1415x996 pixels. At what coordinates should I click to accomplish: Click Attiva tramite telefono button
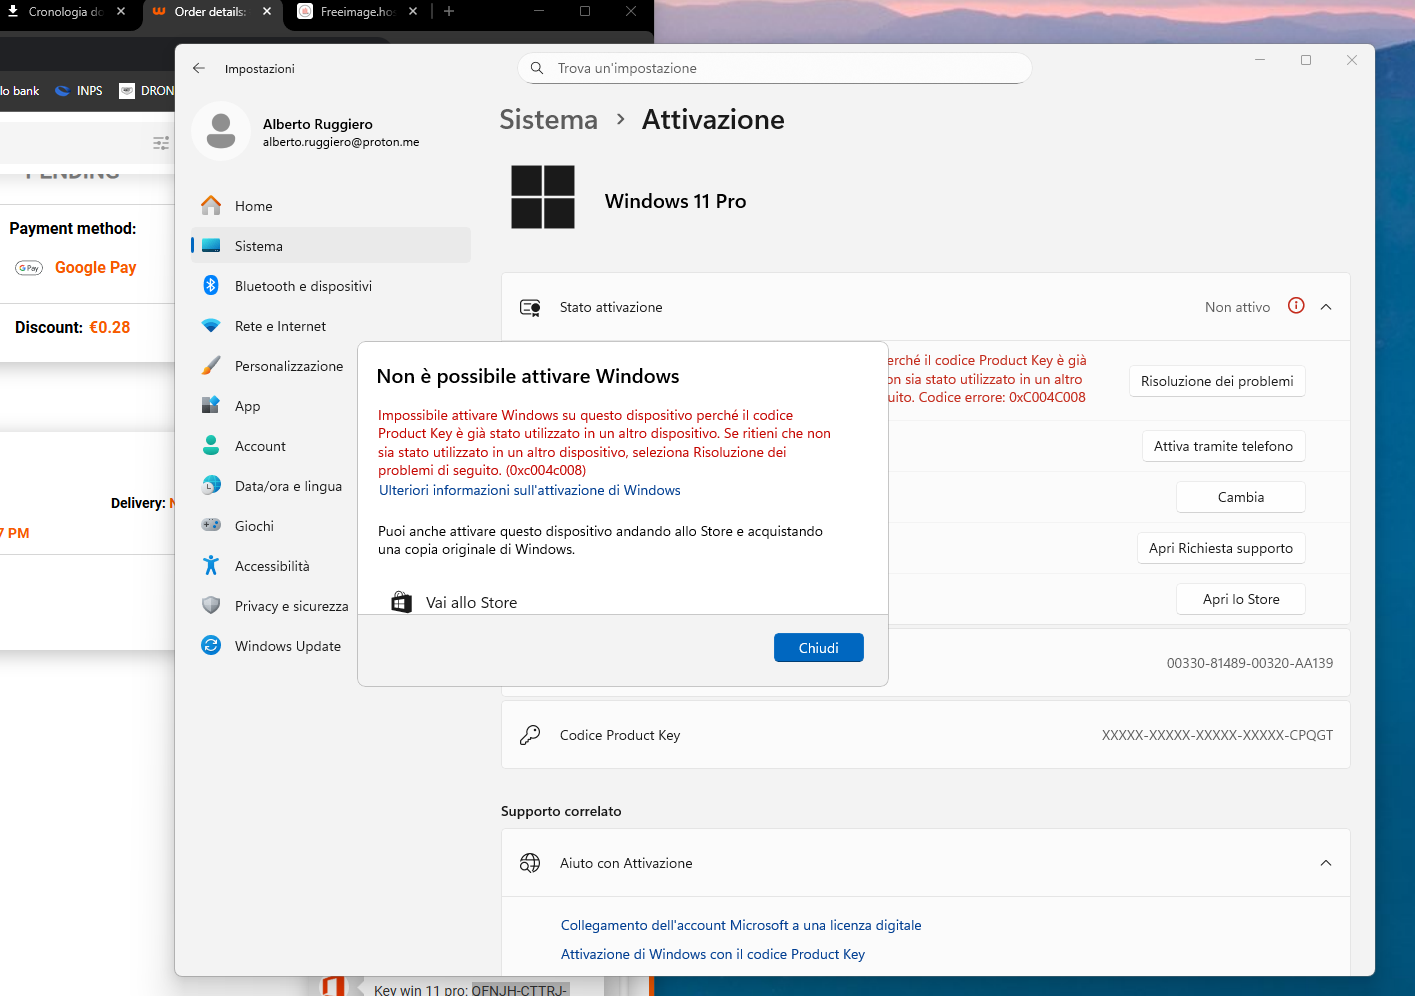click(x=1223, y=446)
